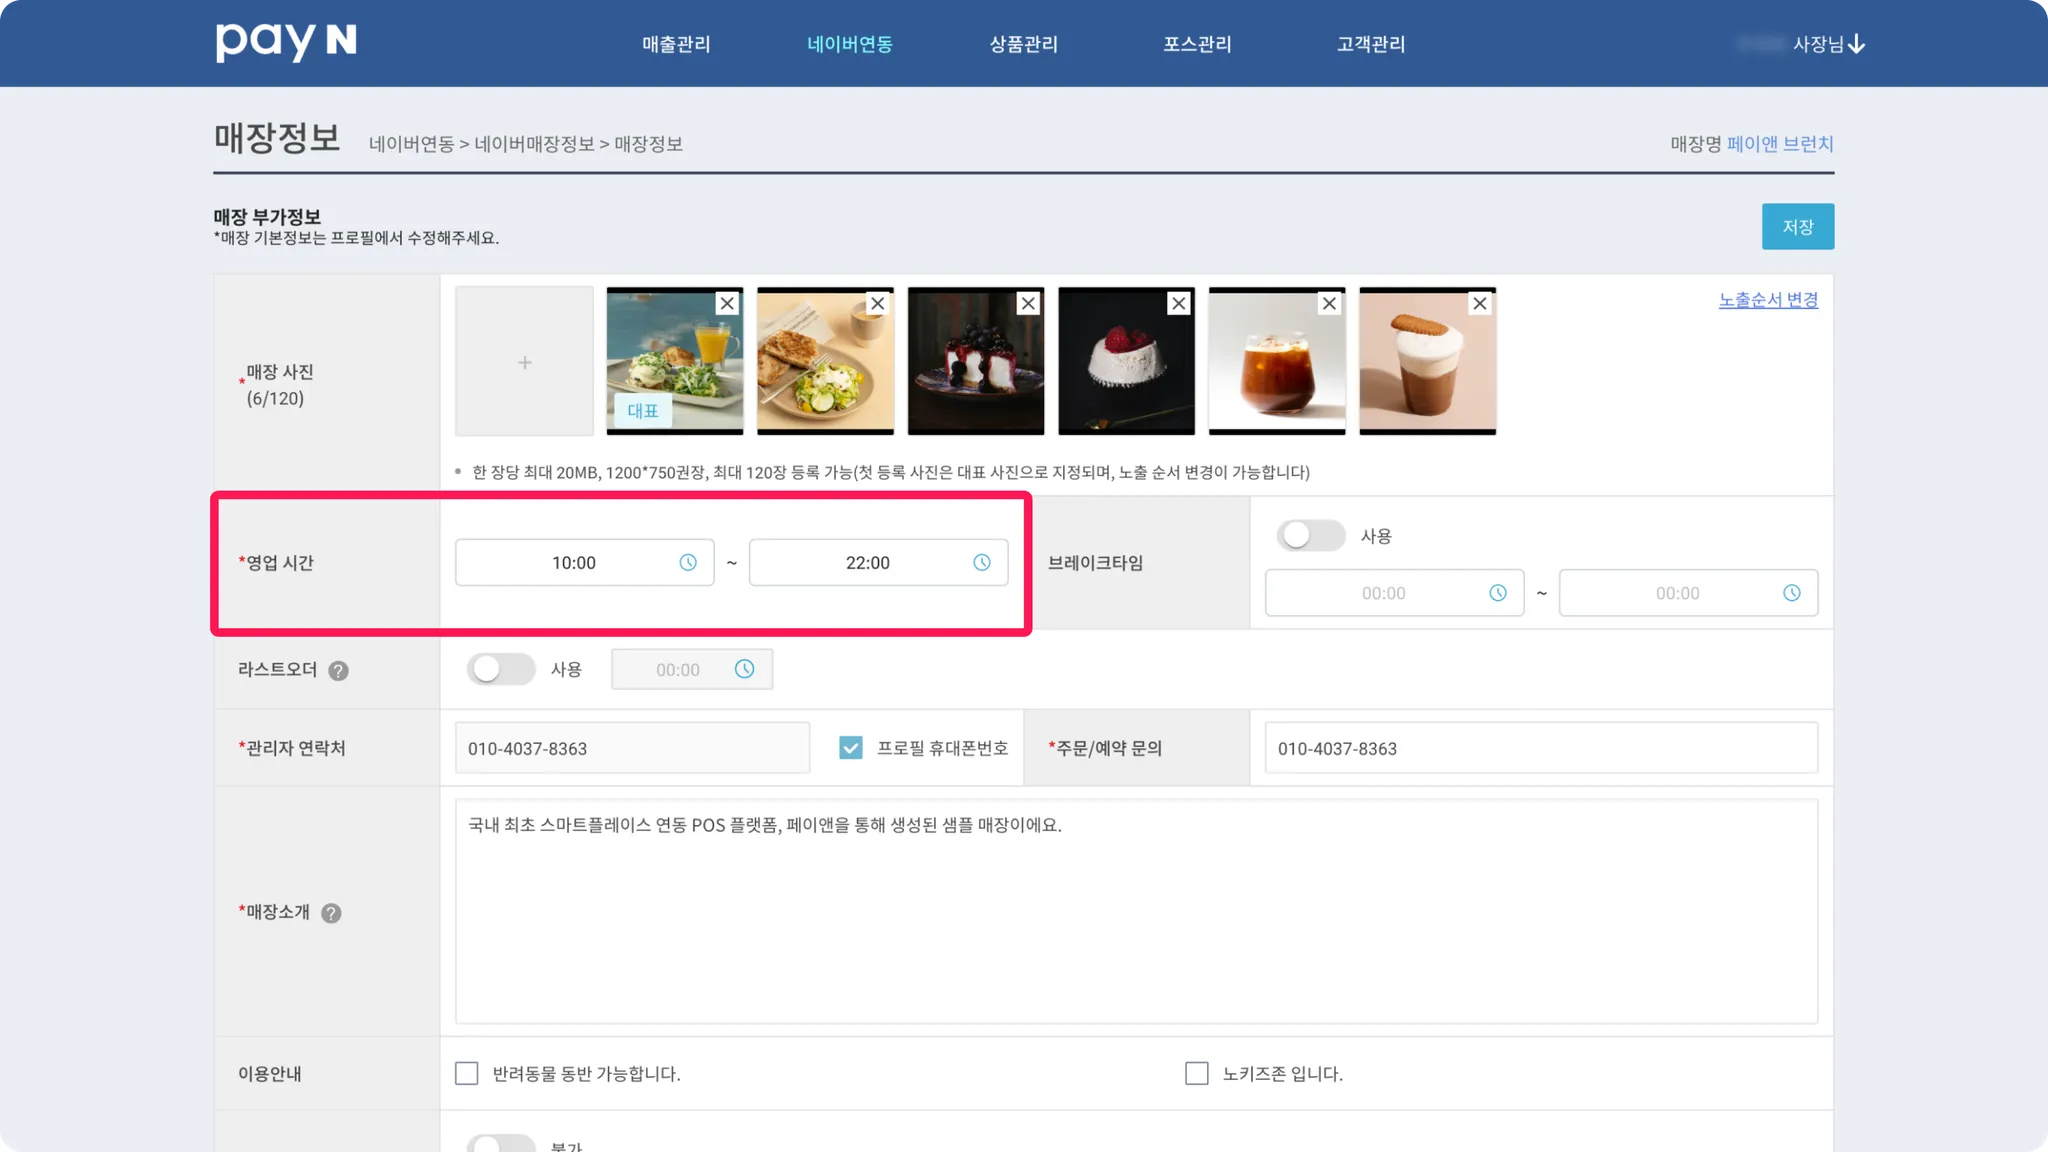The image size is (2048, 1152).
Task: Click clock icon in last order time field
Action: coord(745,669)
